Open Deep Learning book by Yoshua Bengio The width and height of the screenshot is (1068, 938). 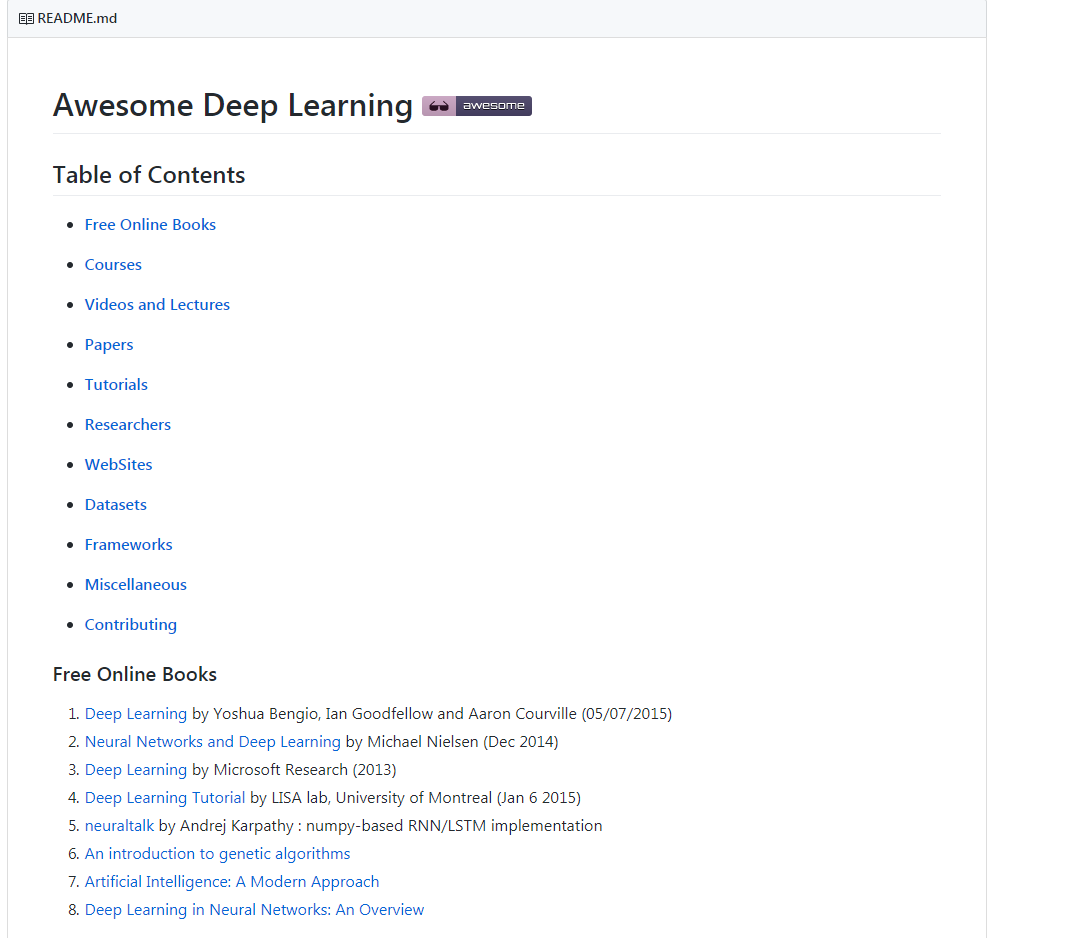point(136,714)
